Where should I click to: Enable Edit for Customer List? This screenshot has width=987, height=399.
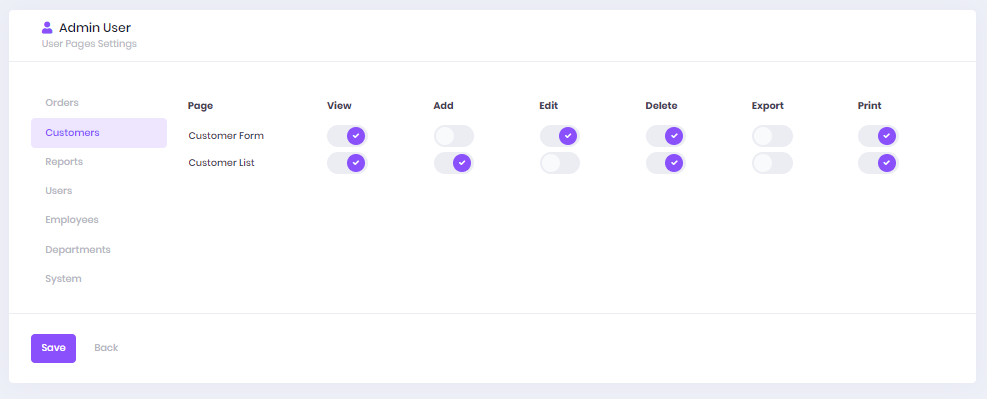tap(560, 163)
